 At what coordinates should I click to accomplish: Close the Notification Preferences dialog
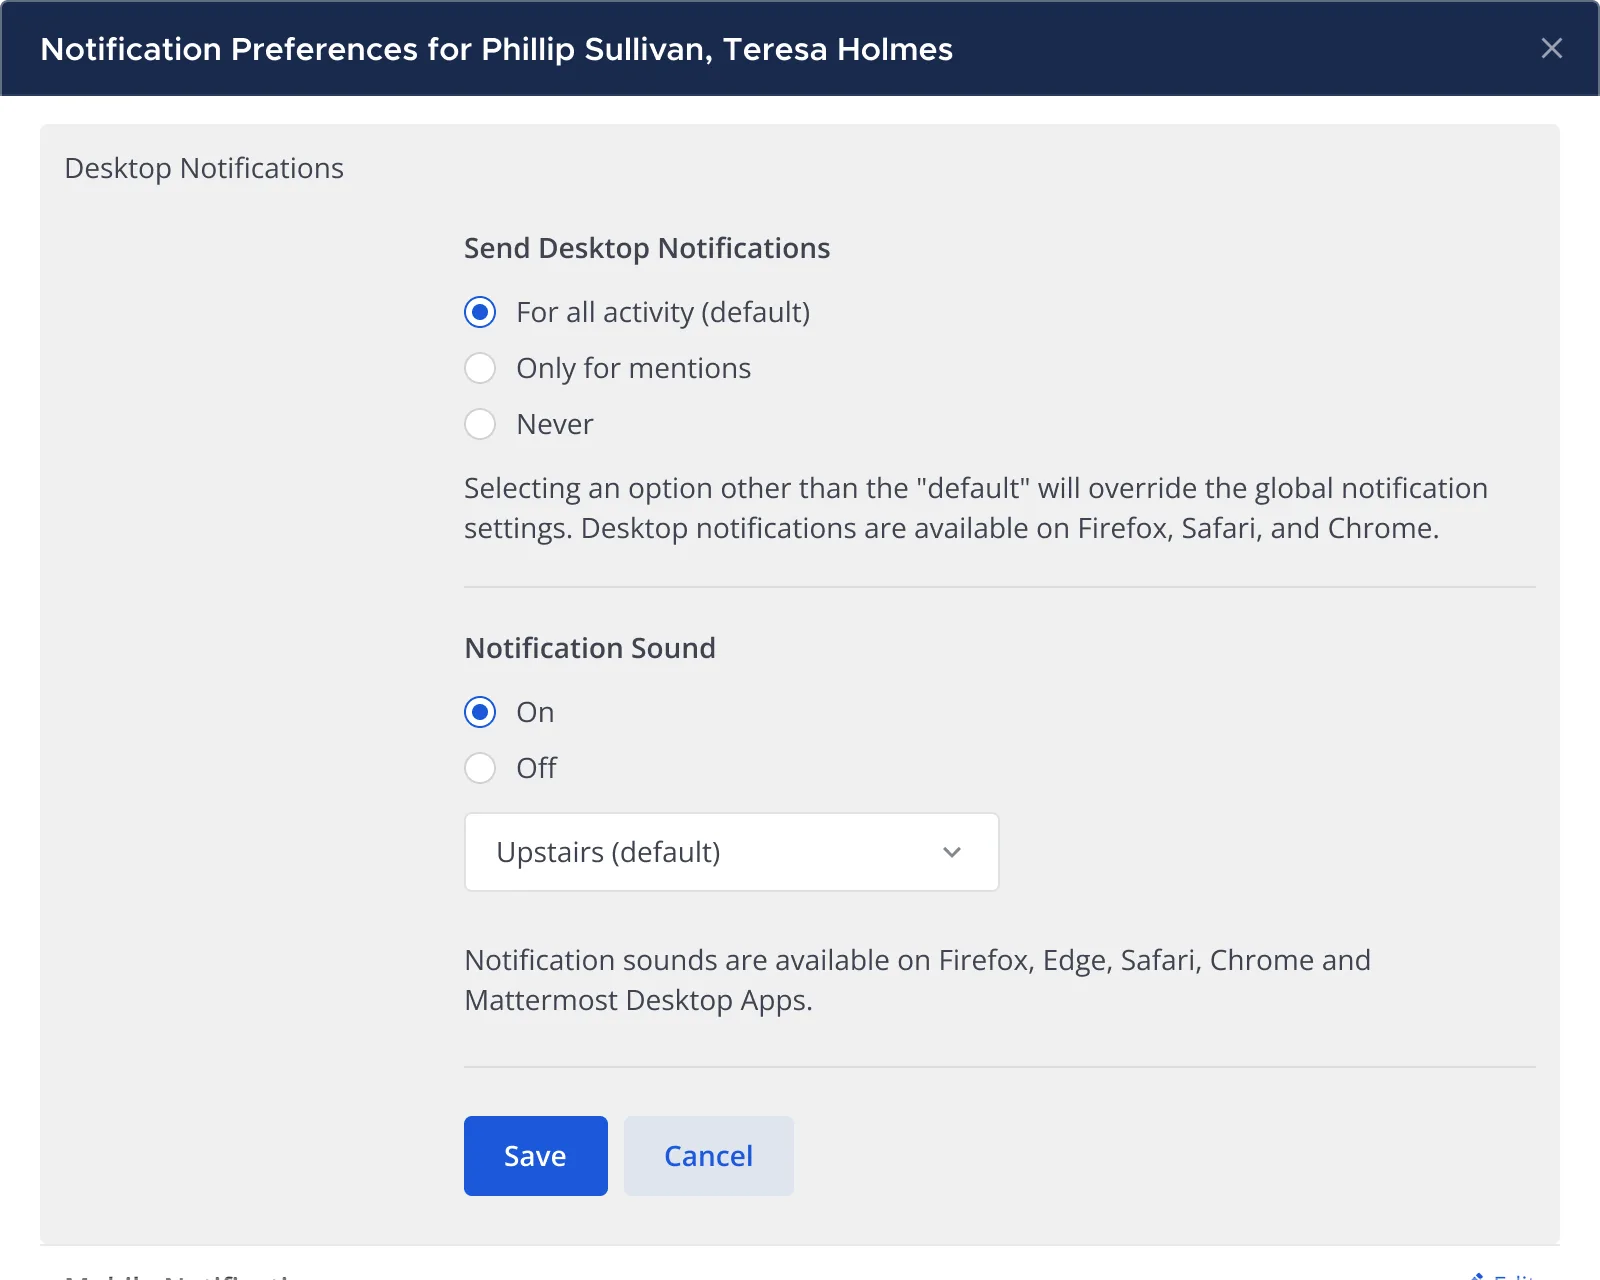(x=1551, y=48)
